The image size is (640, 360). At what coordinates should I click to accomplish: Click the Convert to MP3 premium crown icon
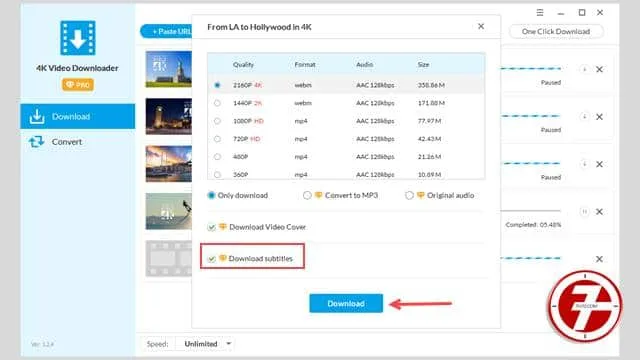click(318, 195)
